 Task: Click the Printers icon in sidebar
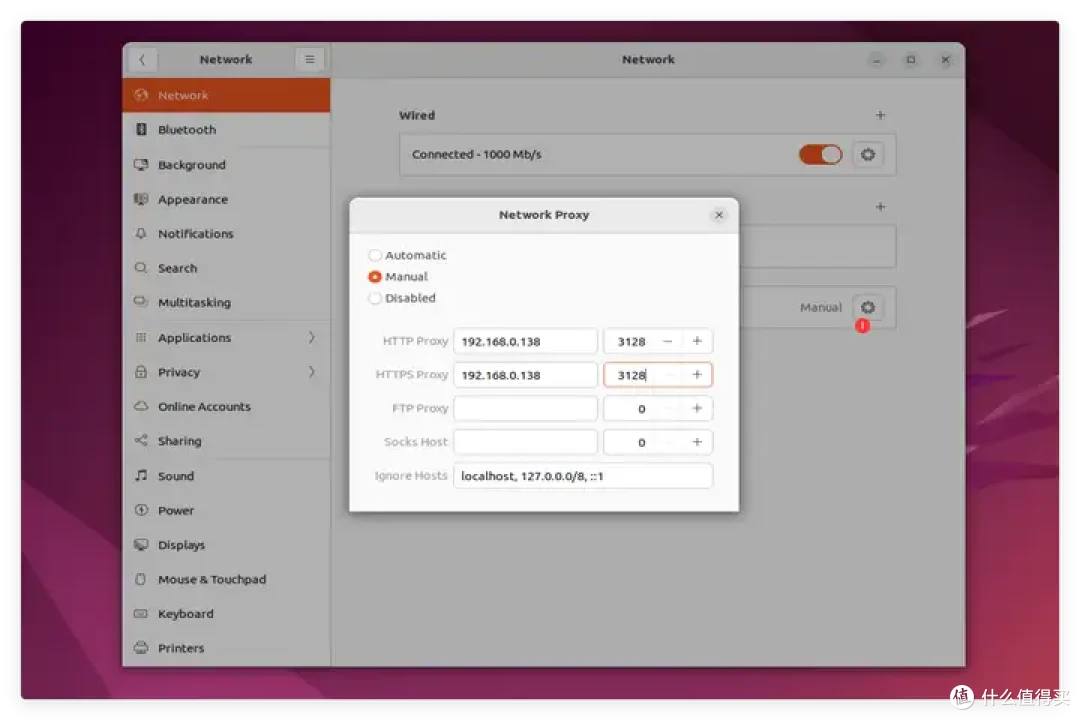141,648
